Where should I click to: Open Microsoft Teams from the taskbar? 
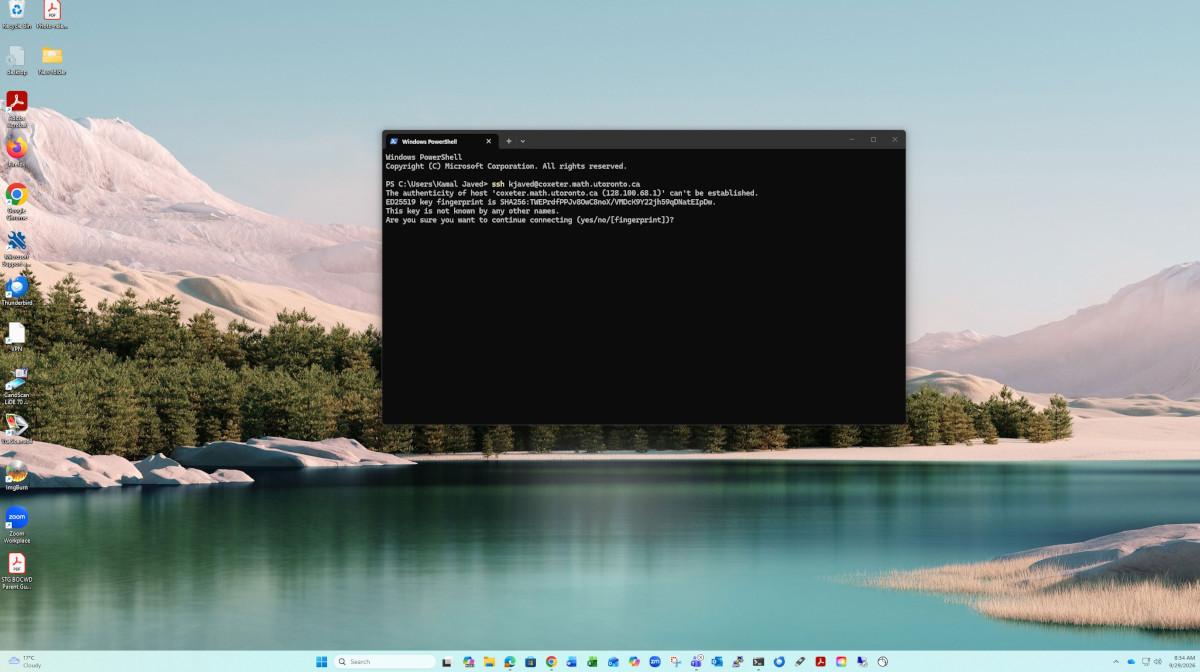click(696, 661)
